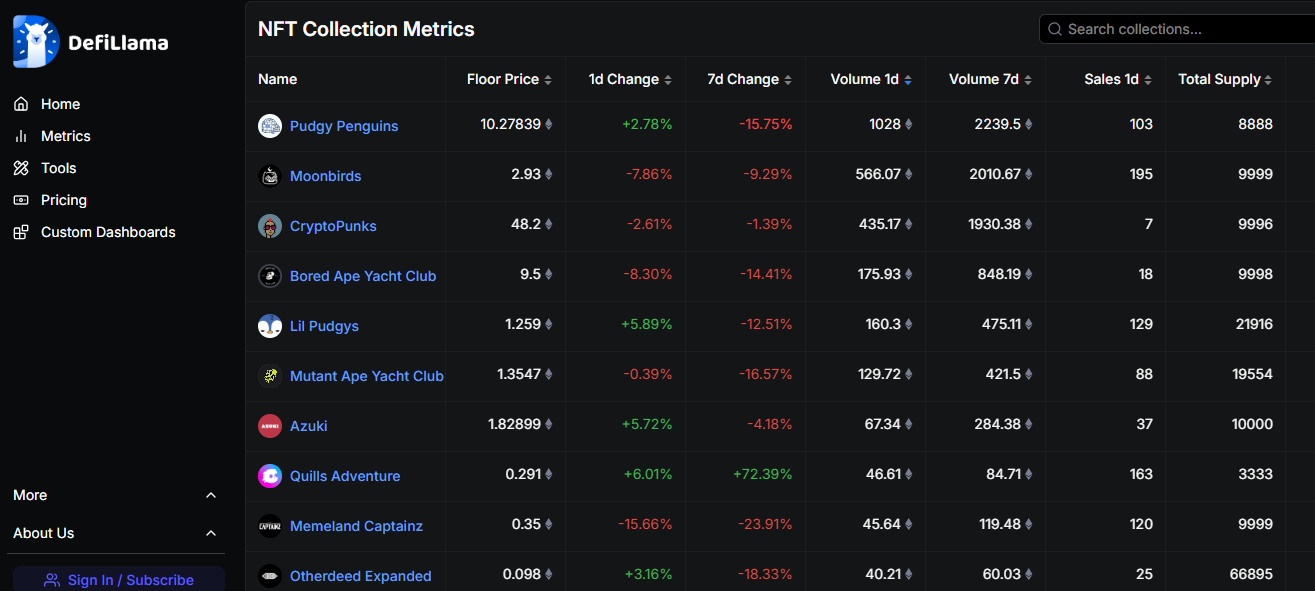
Task: Open the Bored Ape Yacht Club link
Action: [363, 276]
